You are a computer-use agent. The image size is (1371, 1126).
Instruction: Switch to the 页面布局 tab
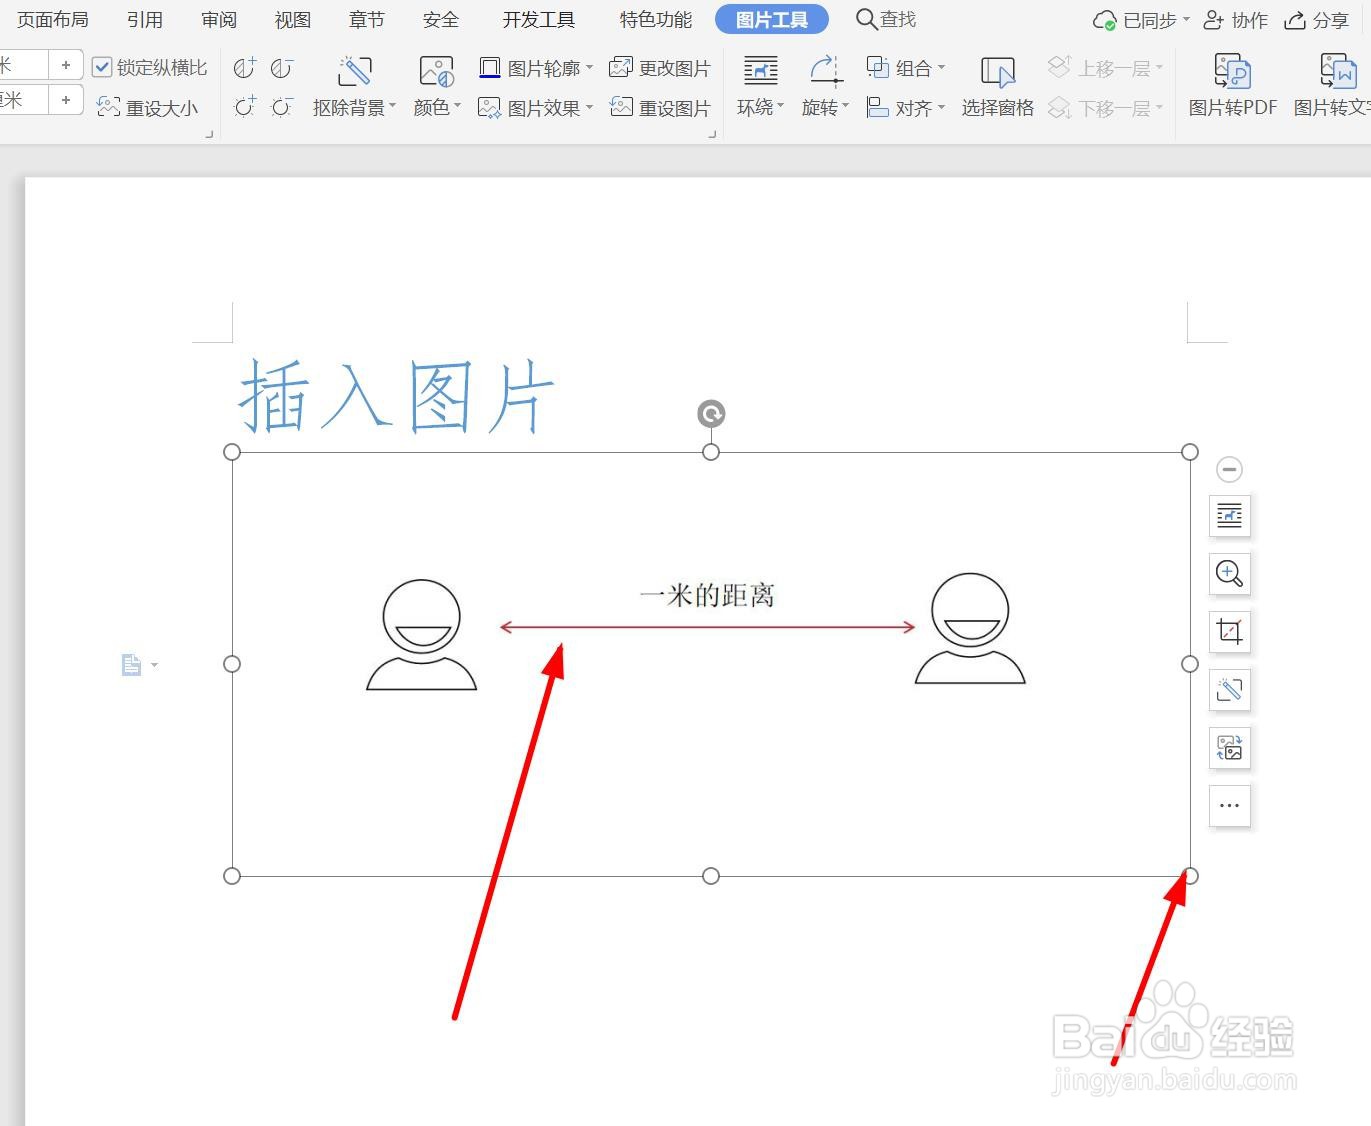(52, 19)
